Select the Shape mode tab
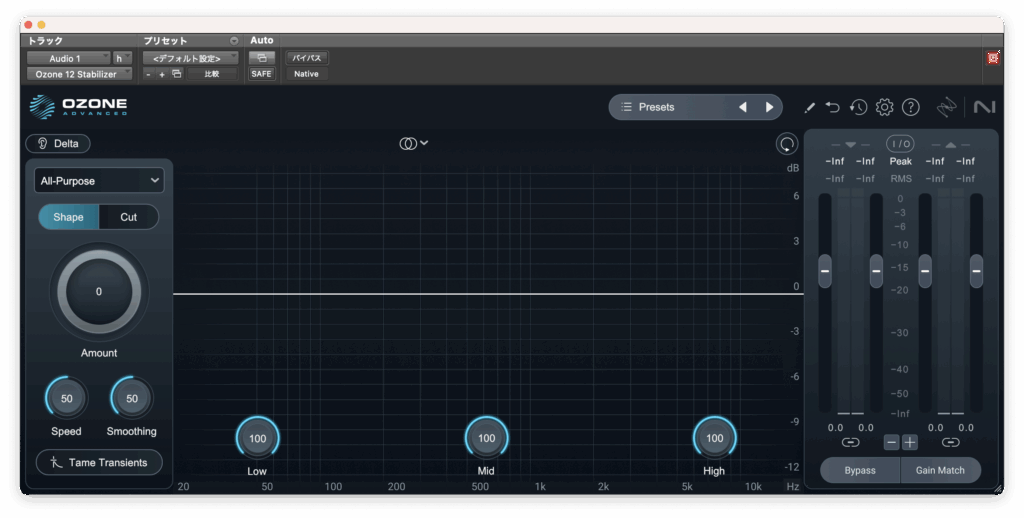 pos(68,217)
